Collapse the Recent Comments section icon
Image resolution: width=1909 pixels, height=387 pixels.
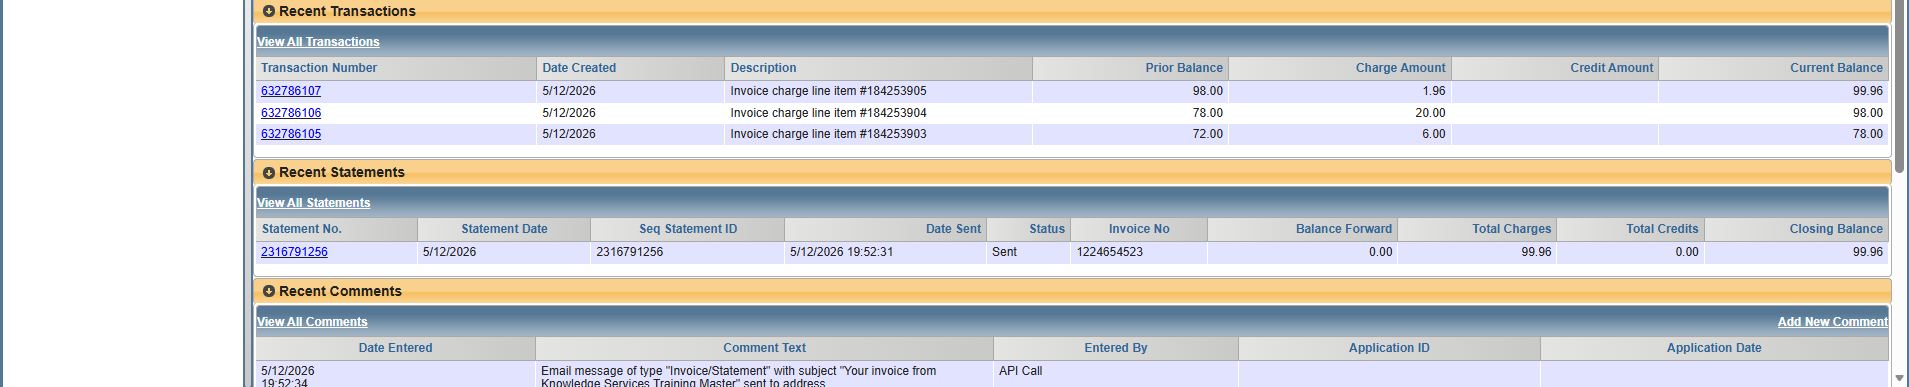point(269,291)
